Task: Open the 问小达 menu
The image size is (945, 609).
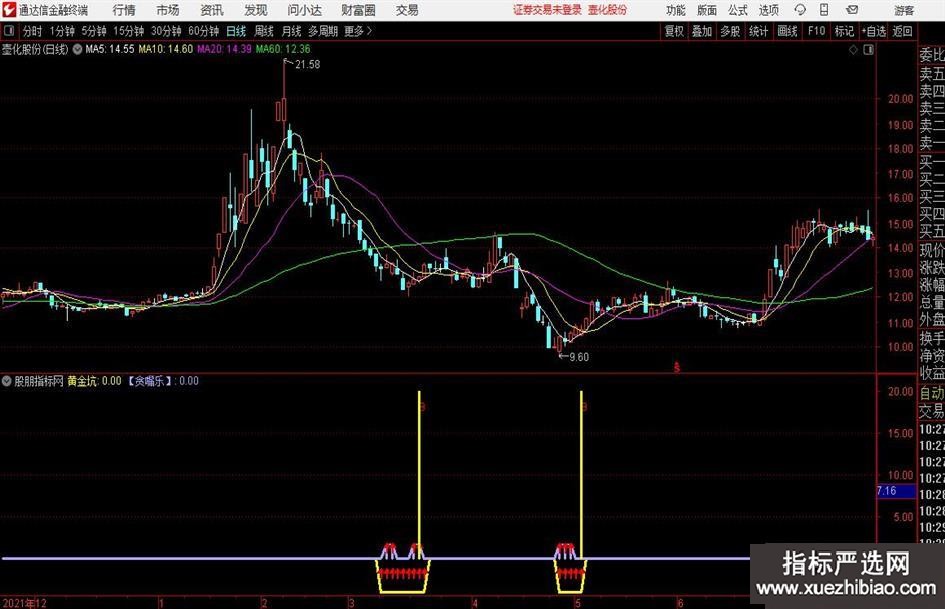Action: click(x=304, y=10)
